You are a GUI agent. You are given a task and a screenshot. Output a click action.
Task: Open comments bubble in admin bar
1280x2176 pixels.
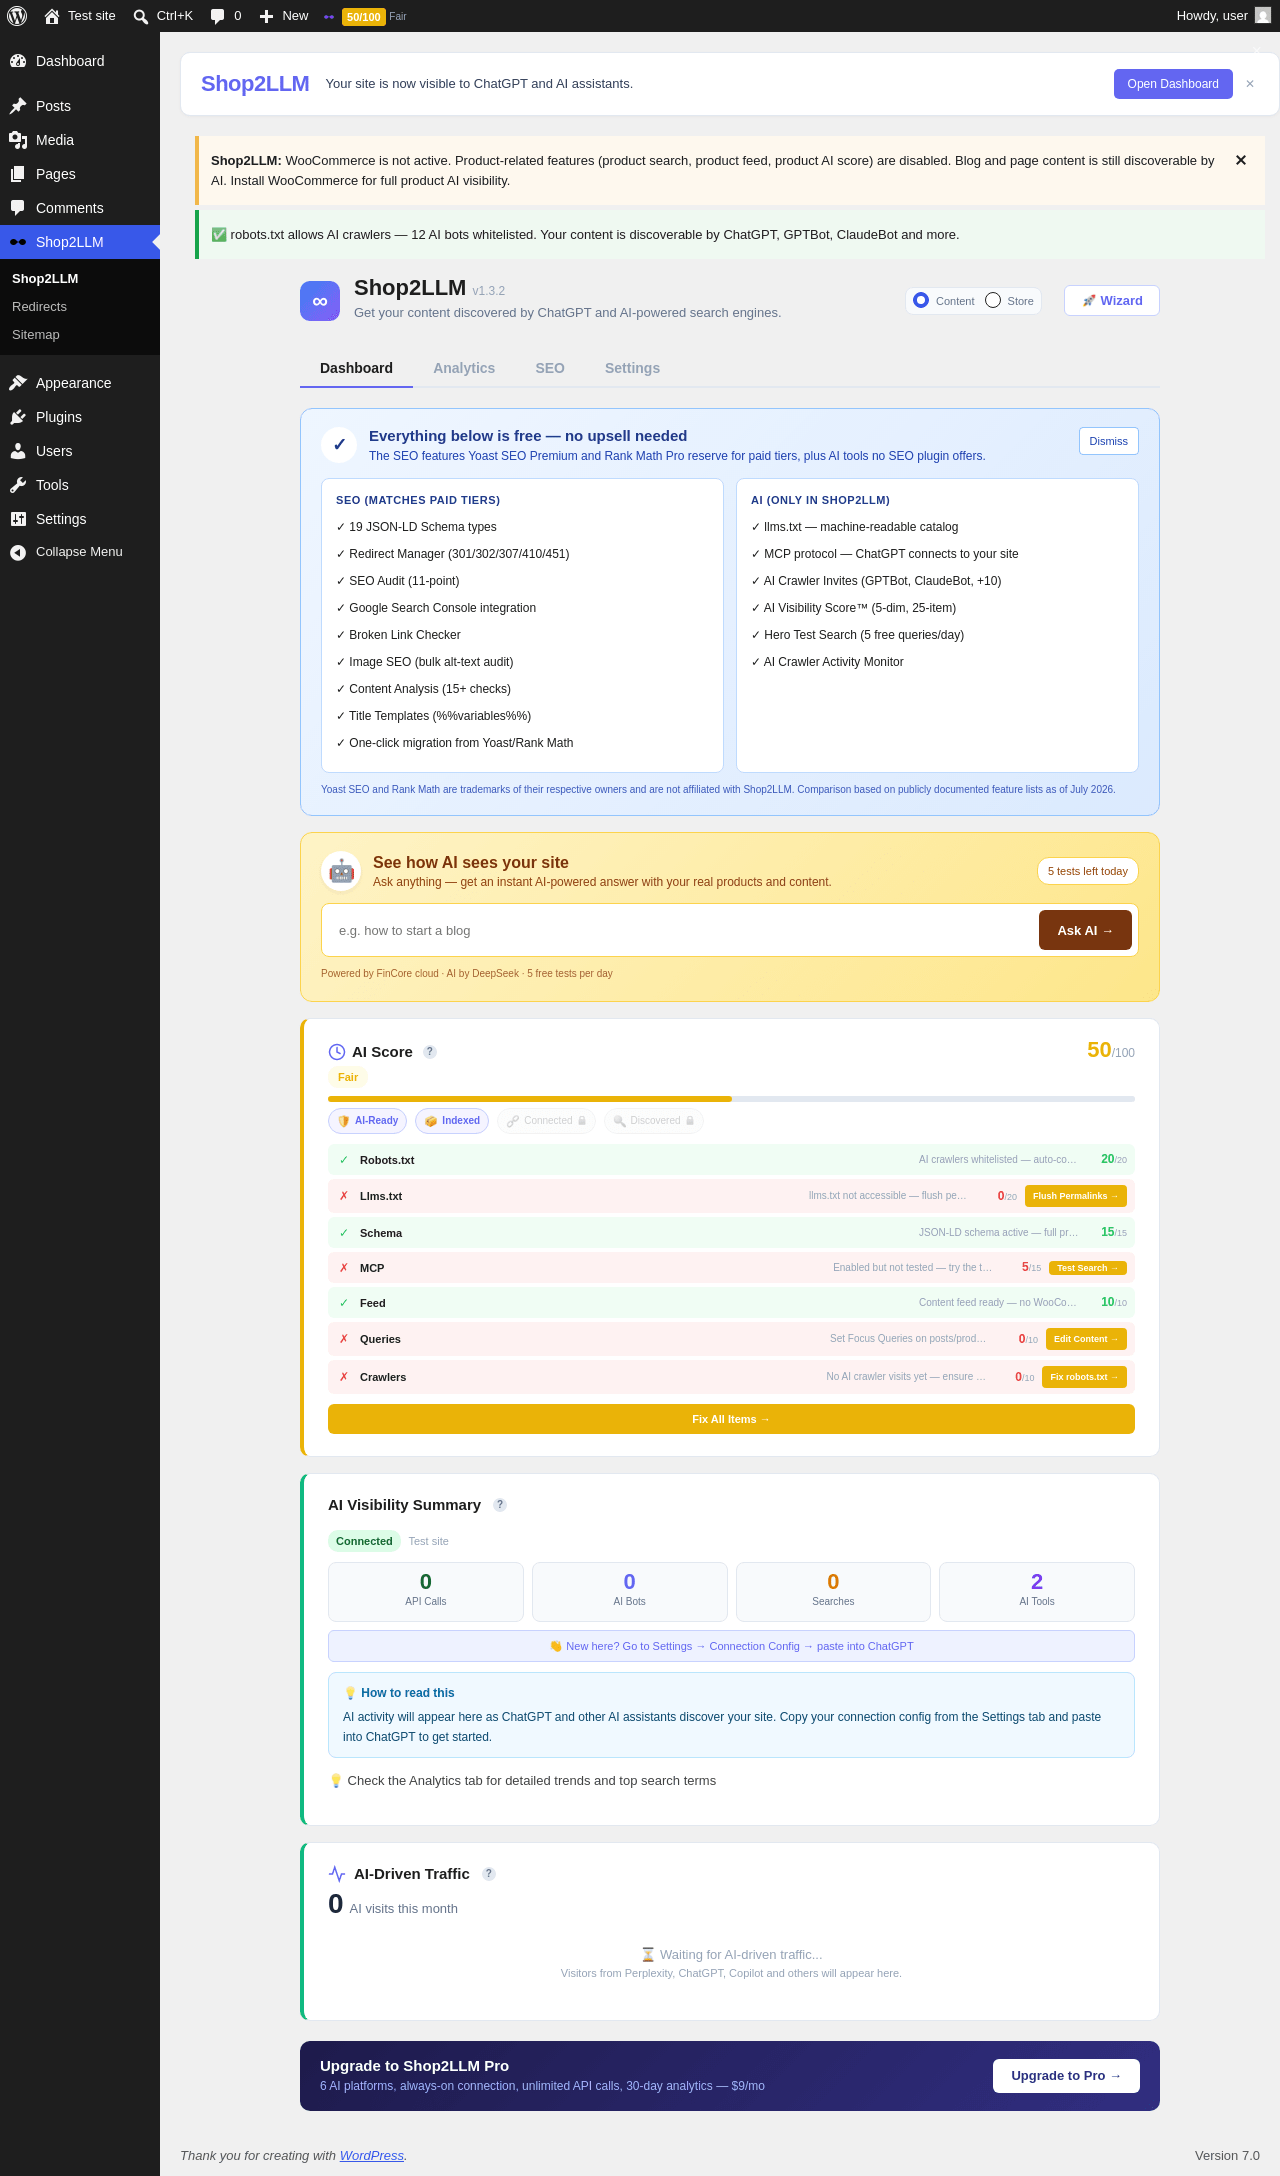pos(226,16)
